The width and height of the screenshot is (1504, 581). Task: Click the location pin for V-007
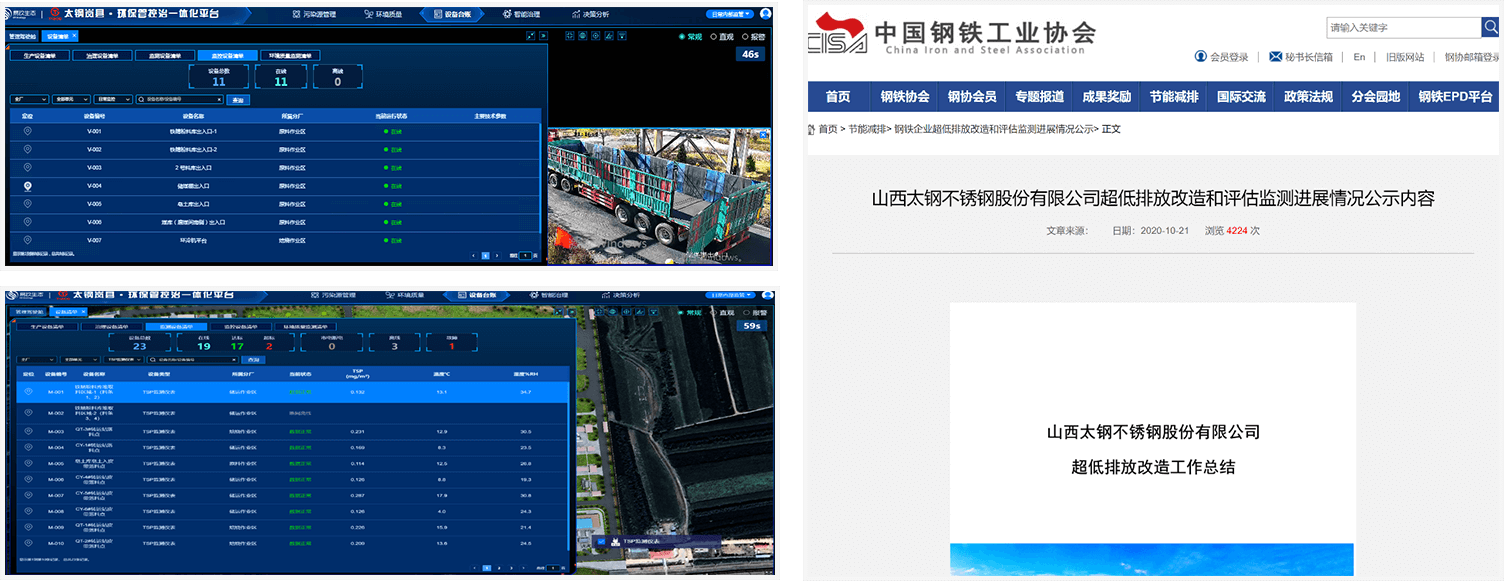[x=28, y=240]
